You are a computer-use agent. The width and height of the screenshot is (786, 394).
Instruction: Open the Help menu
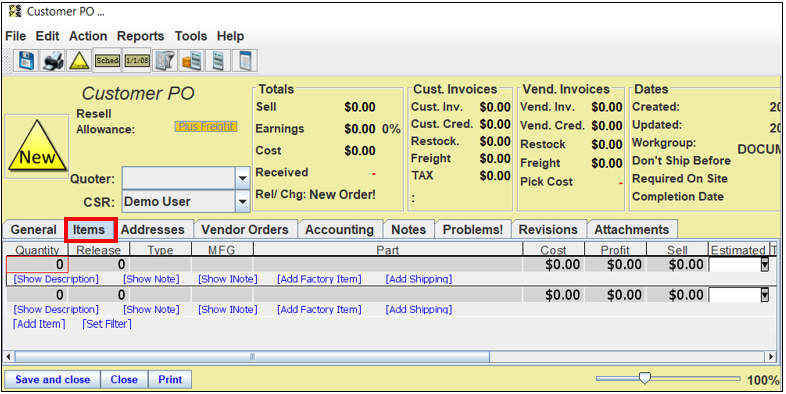[x=230, y=36]
